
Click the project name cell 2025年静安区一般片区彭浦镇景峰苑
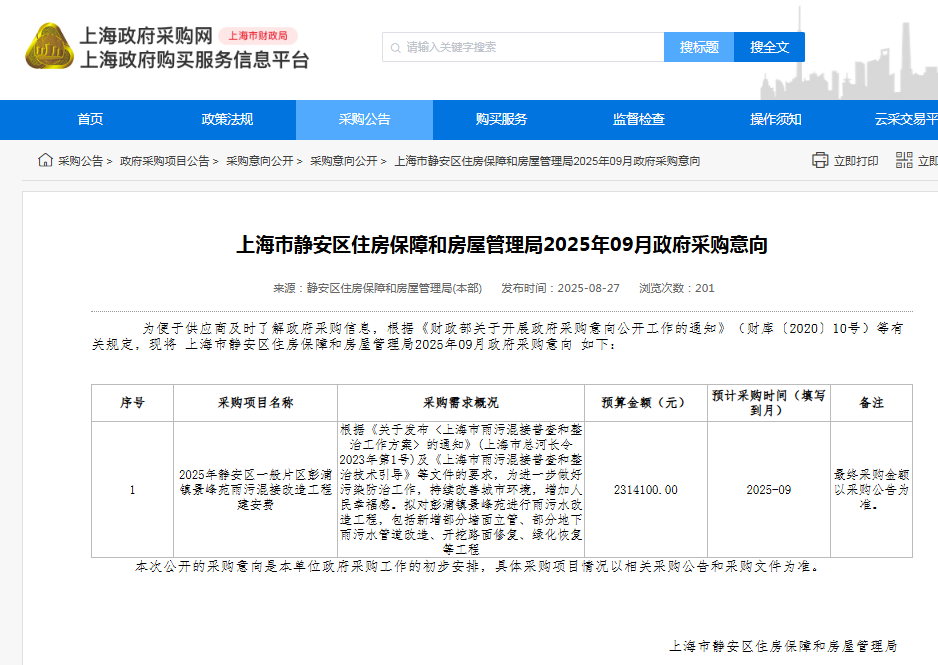(255, 490)
